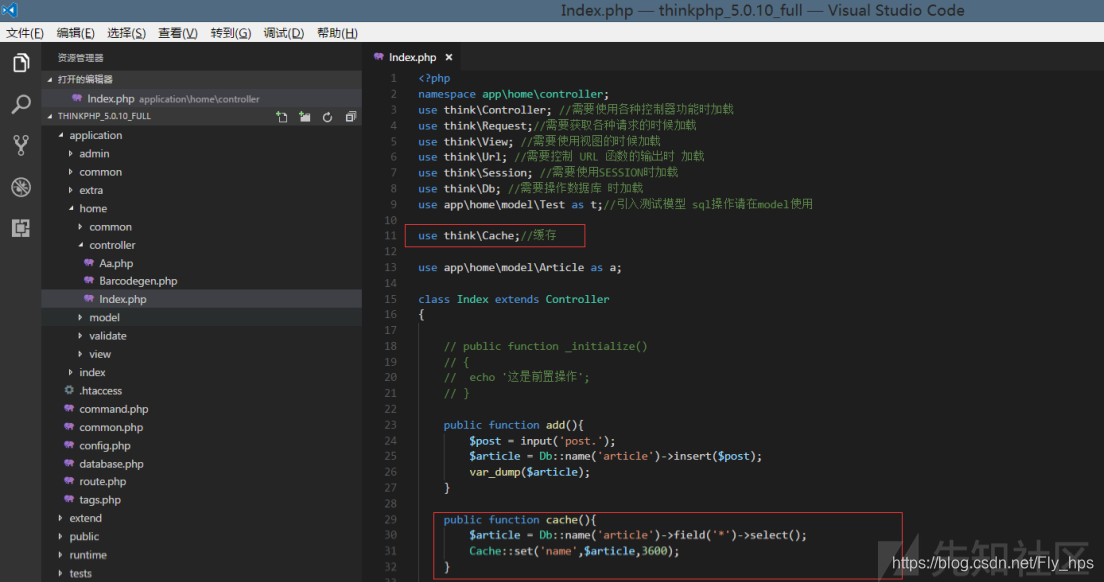Open the Source Control view
Viewport: 1104px width, 582px height.
click(x=21, y=146)
